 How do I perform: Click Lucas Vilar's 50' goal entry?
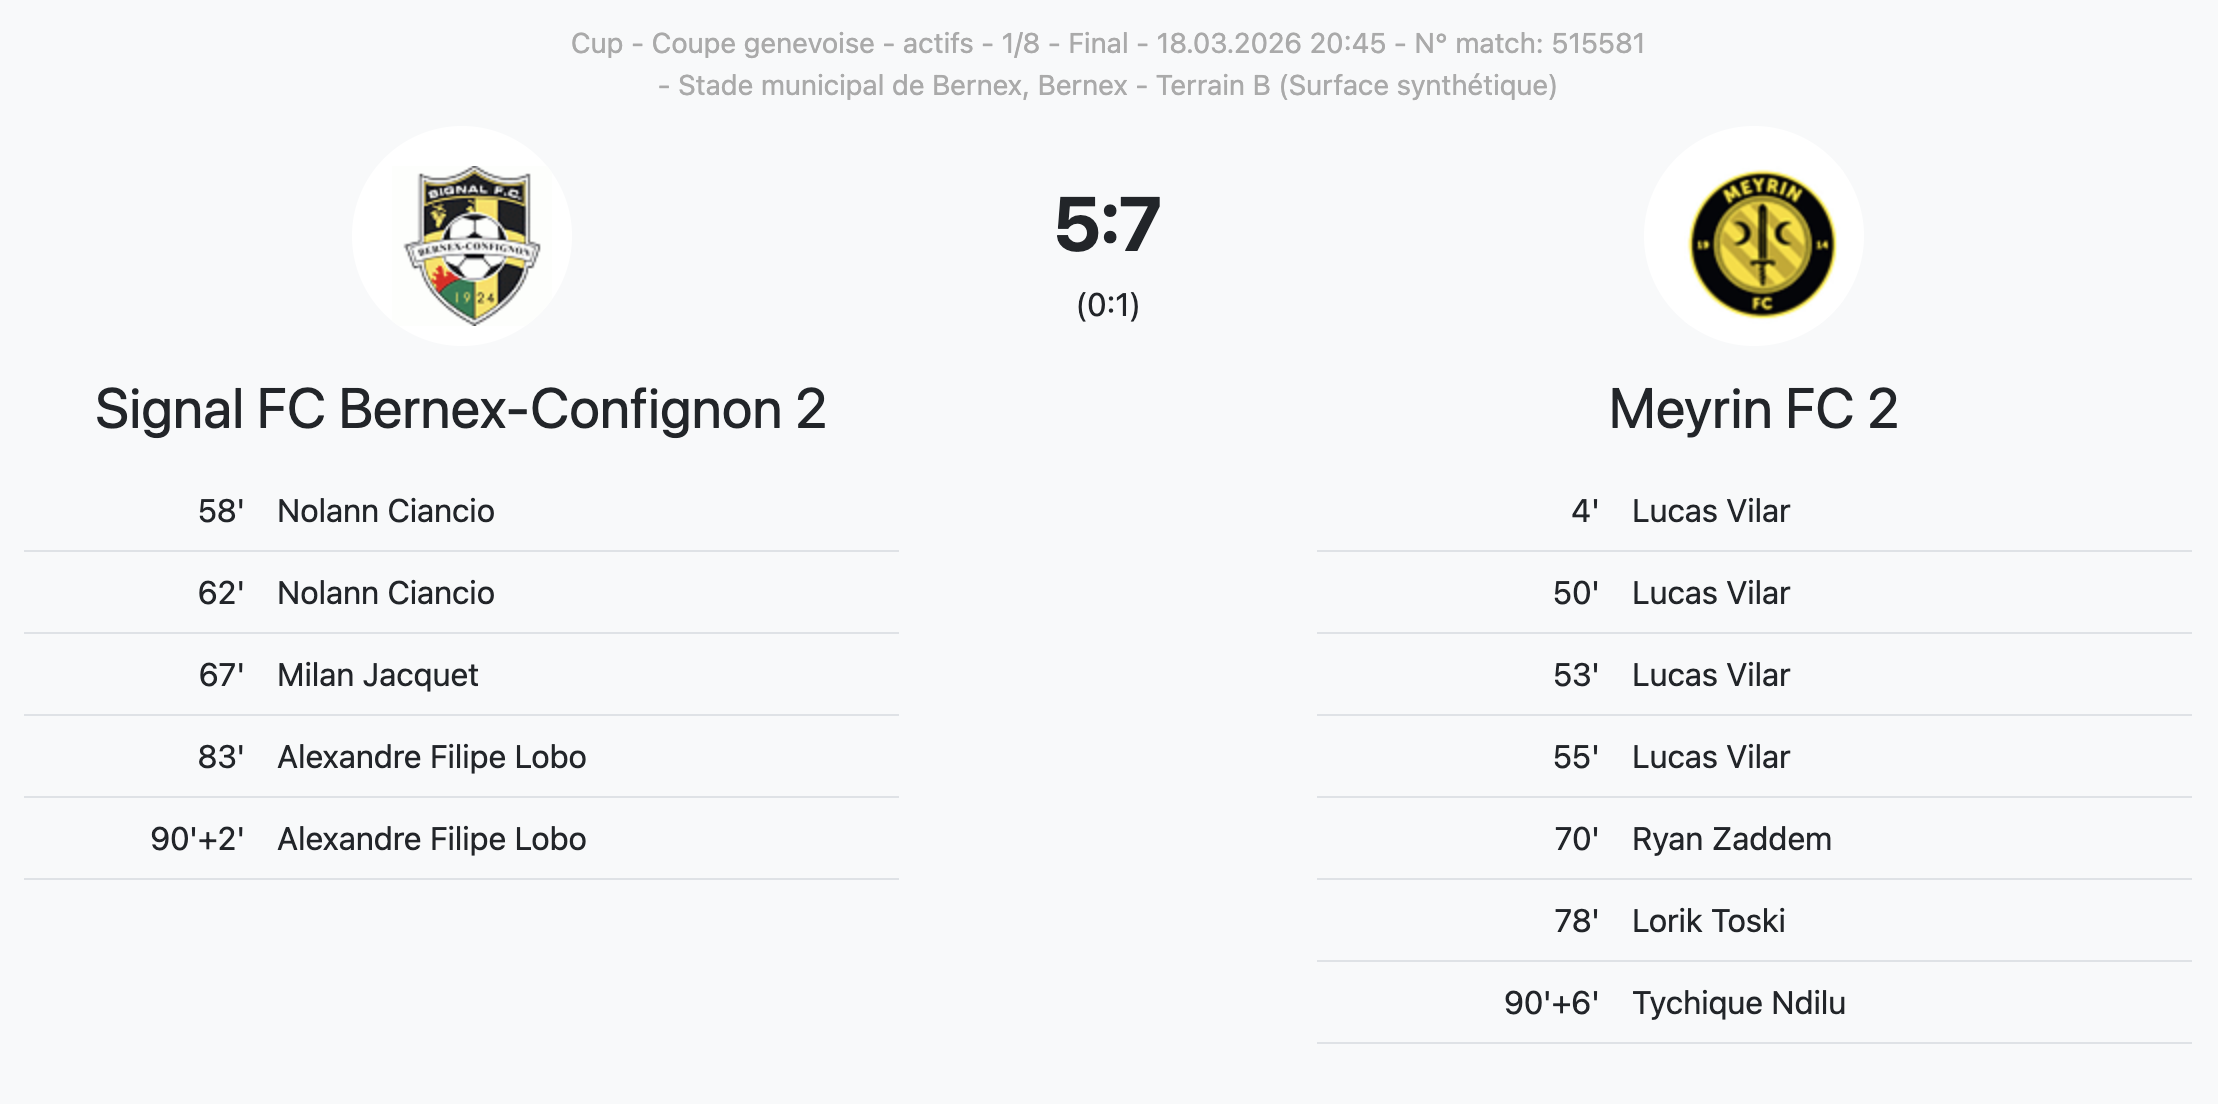pos(1710,593)
